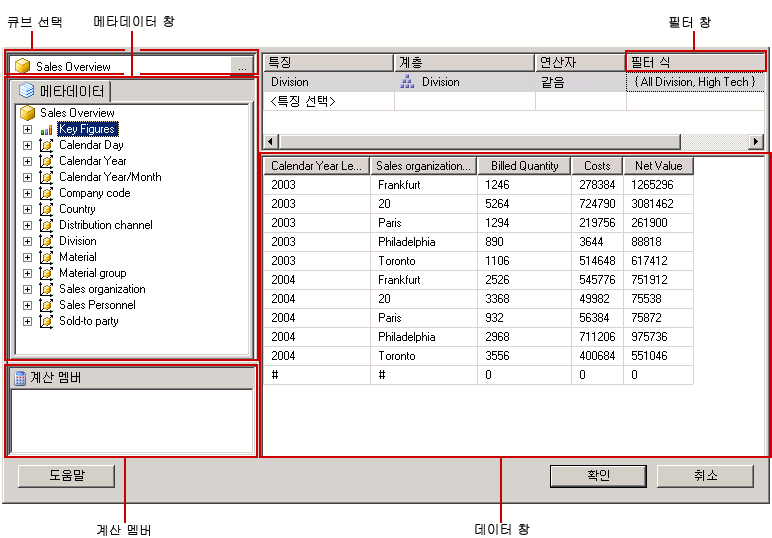Click the Sales Personnel dimension icon

tap(46, 305)
